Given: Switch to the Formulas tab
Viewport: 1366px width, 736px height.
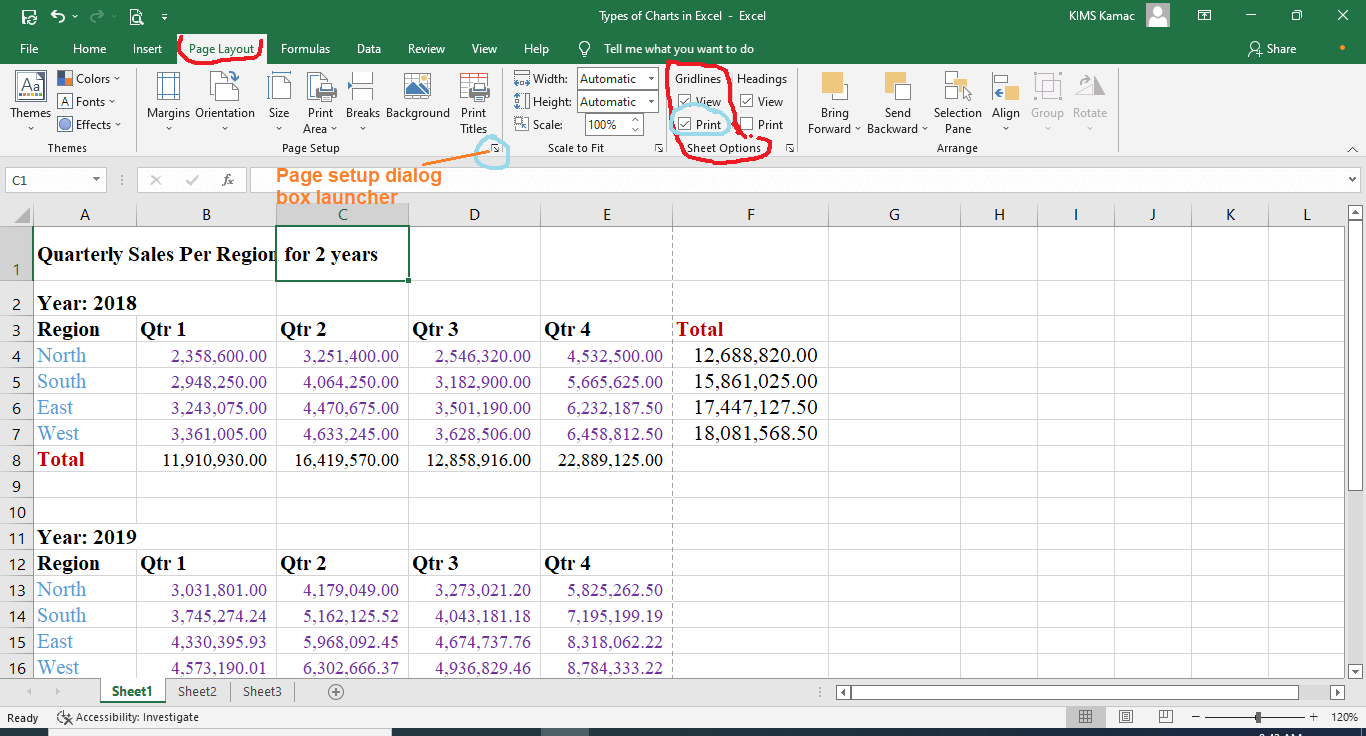Looking at the screenshot, I should [305, 48].
